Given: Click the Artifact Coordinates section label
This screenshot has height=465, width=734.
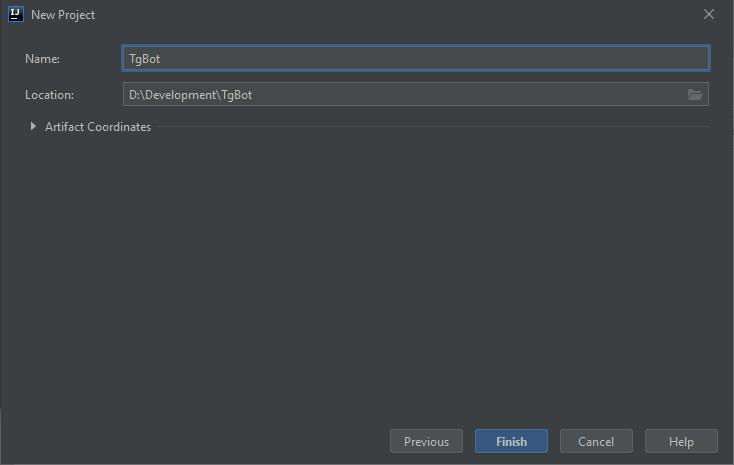Looking at the screenshot, I should click(98, 127).
